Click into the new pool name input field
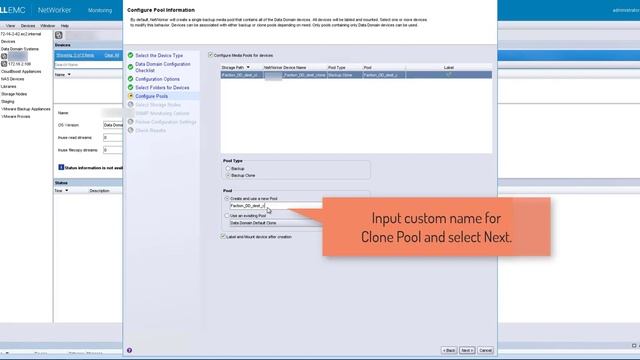The image size is (640, 360). tap(276, 206)
